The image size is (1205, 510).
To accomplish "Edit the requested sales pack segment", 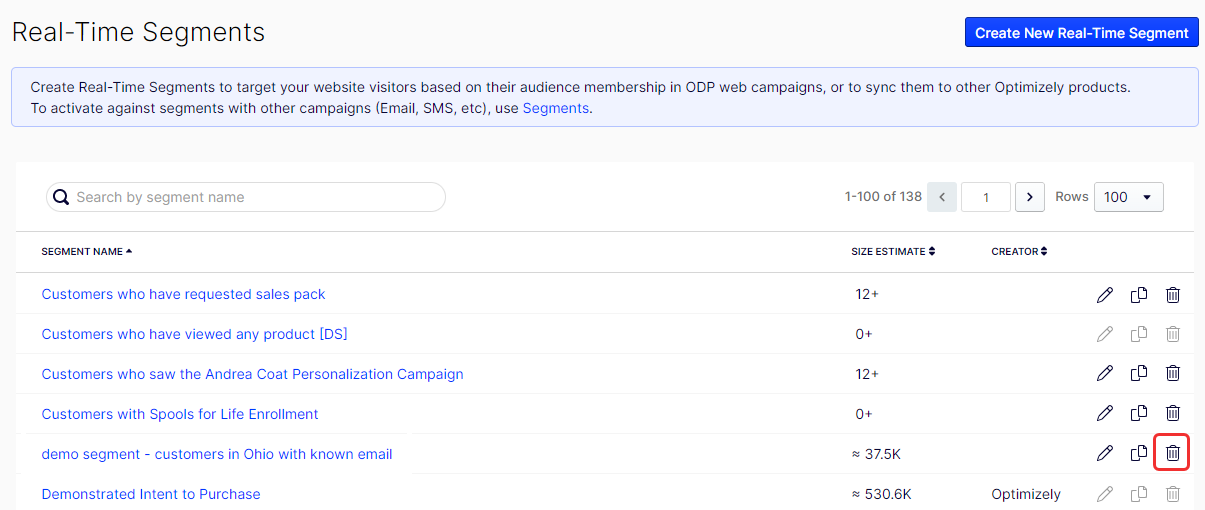I will click(x=1104, y=294).
